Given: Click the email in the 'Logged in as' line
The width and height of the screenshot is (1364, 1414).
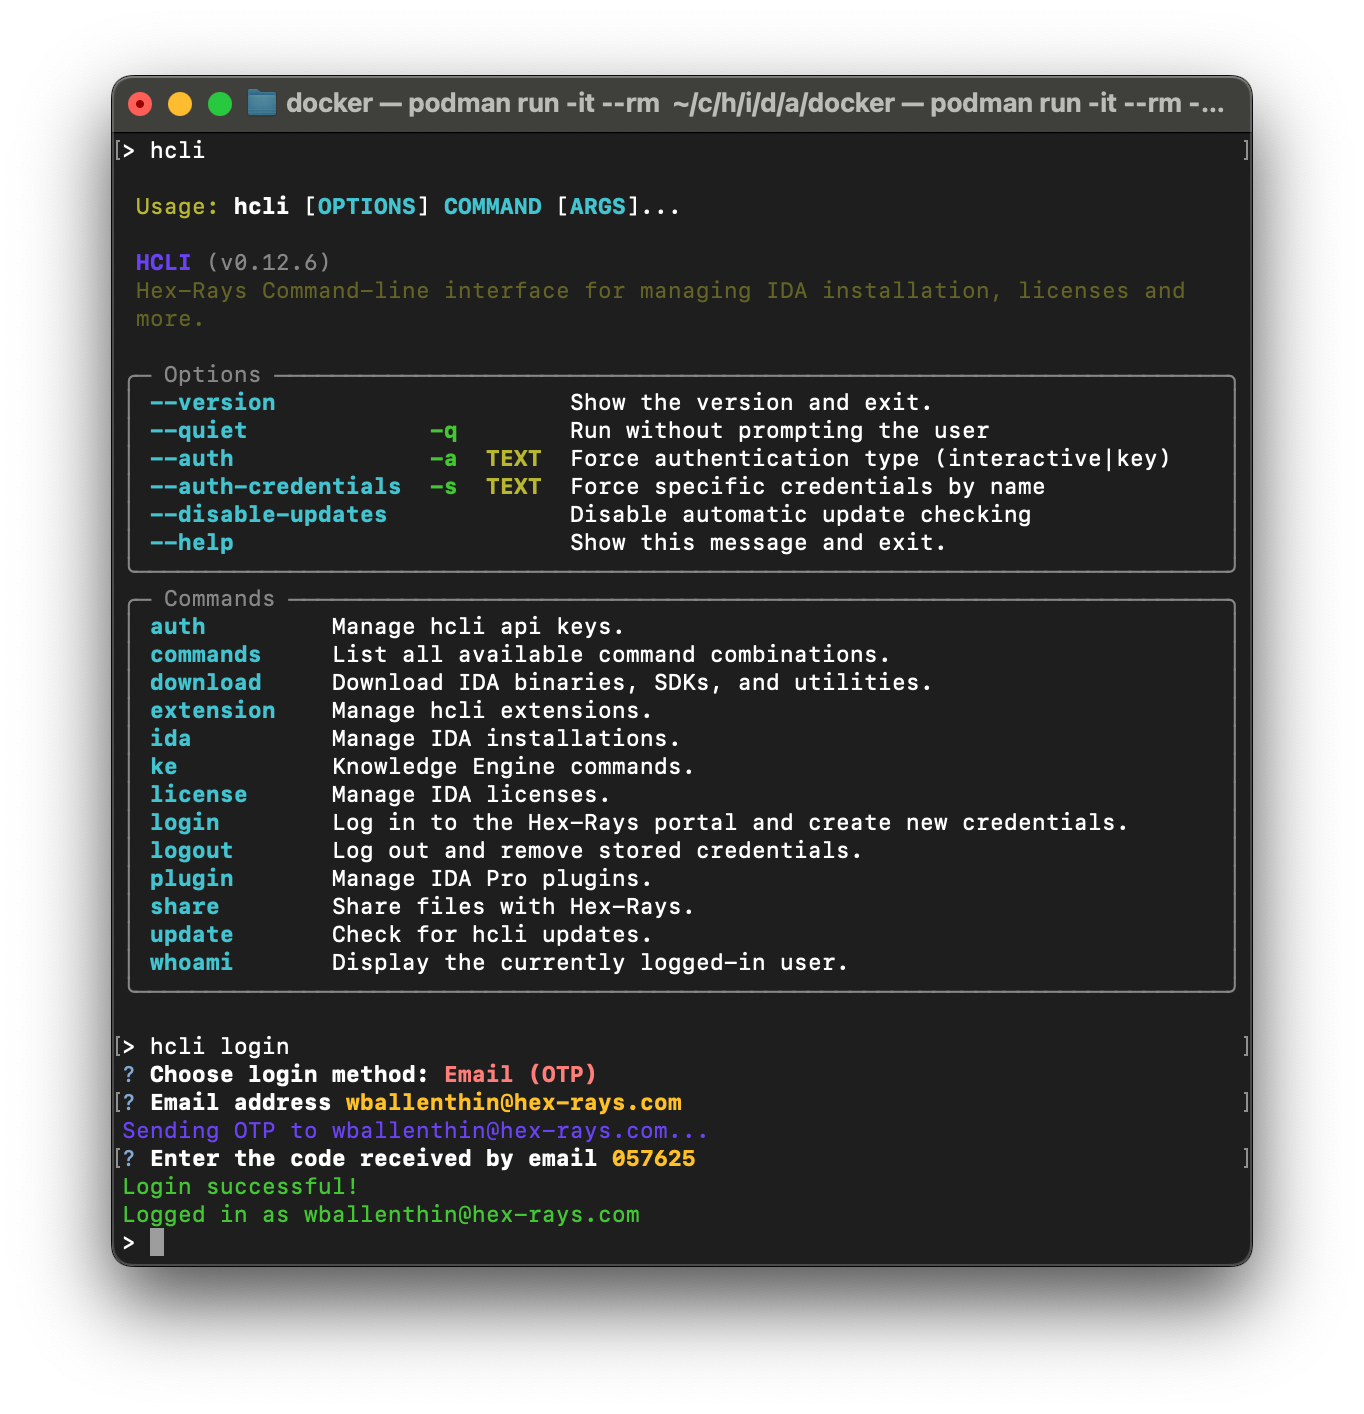Looking at the screenshot, I should point(471,1214).
